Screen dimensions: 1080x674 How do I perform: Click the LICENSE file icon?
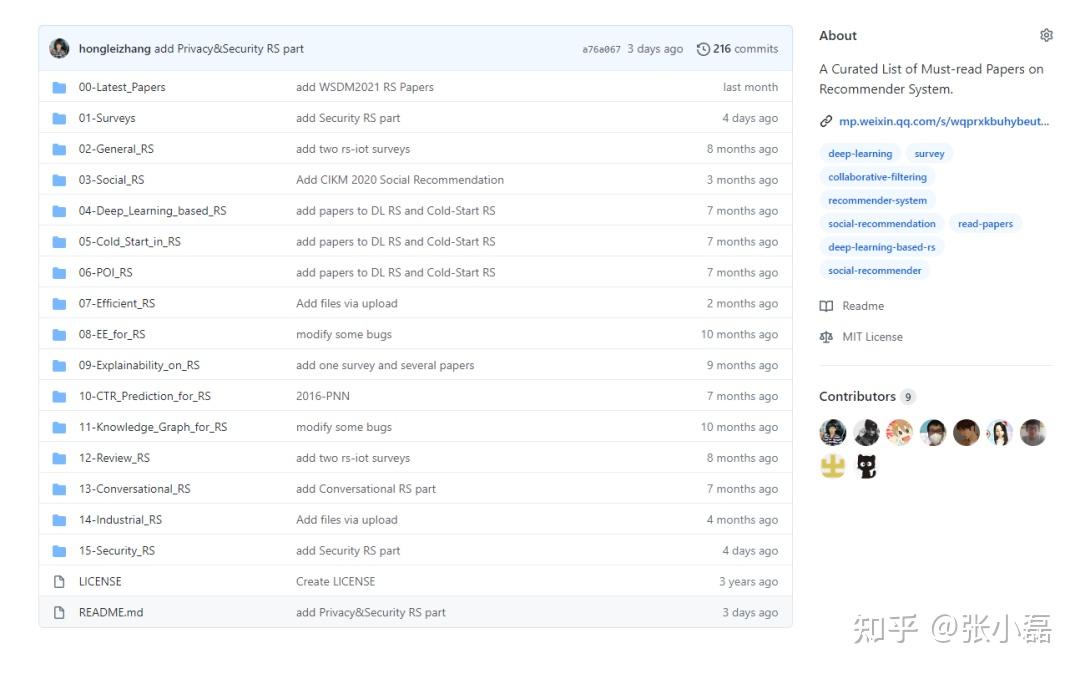tap(59, 581)
